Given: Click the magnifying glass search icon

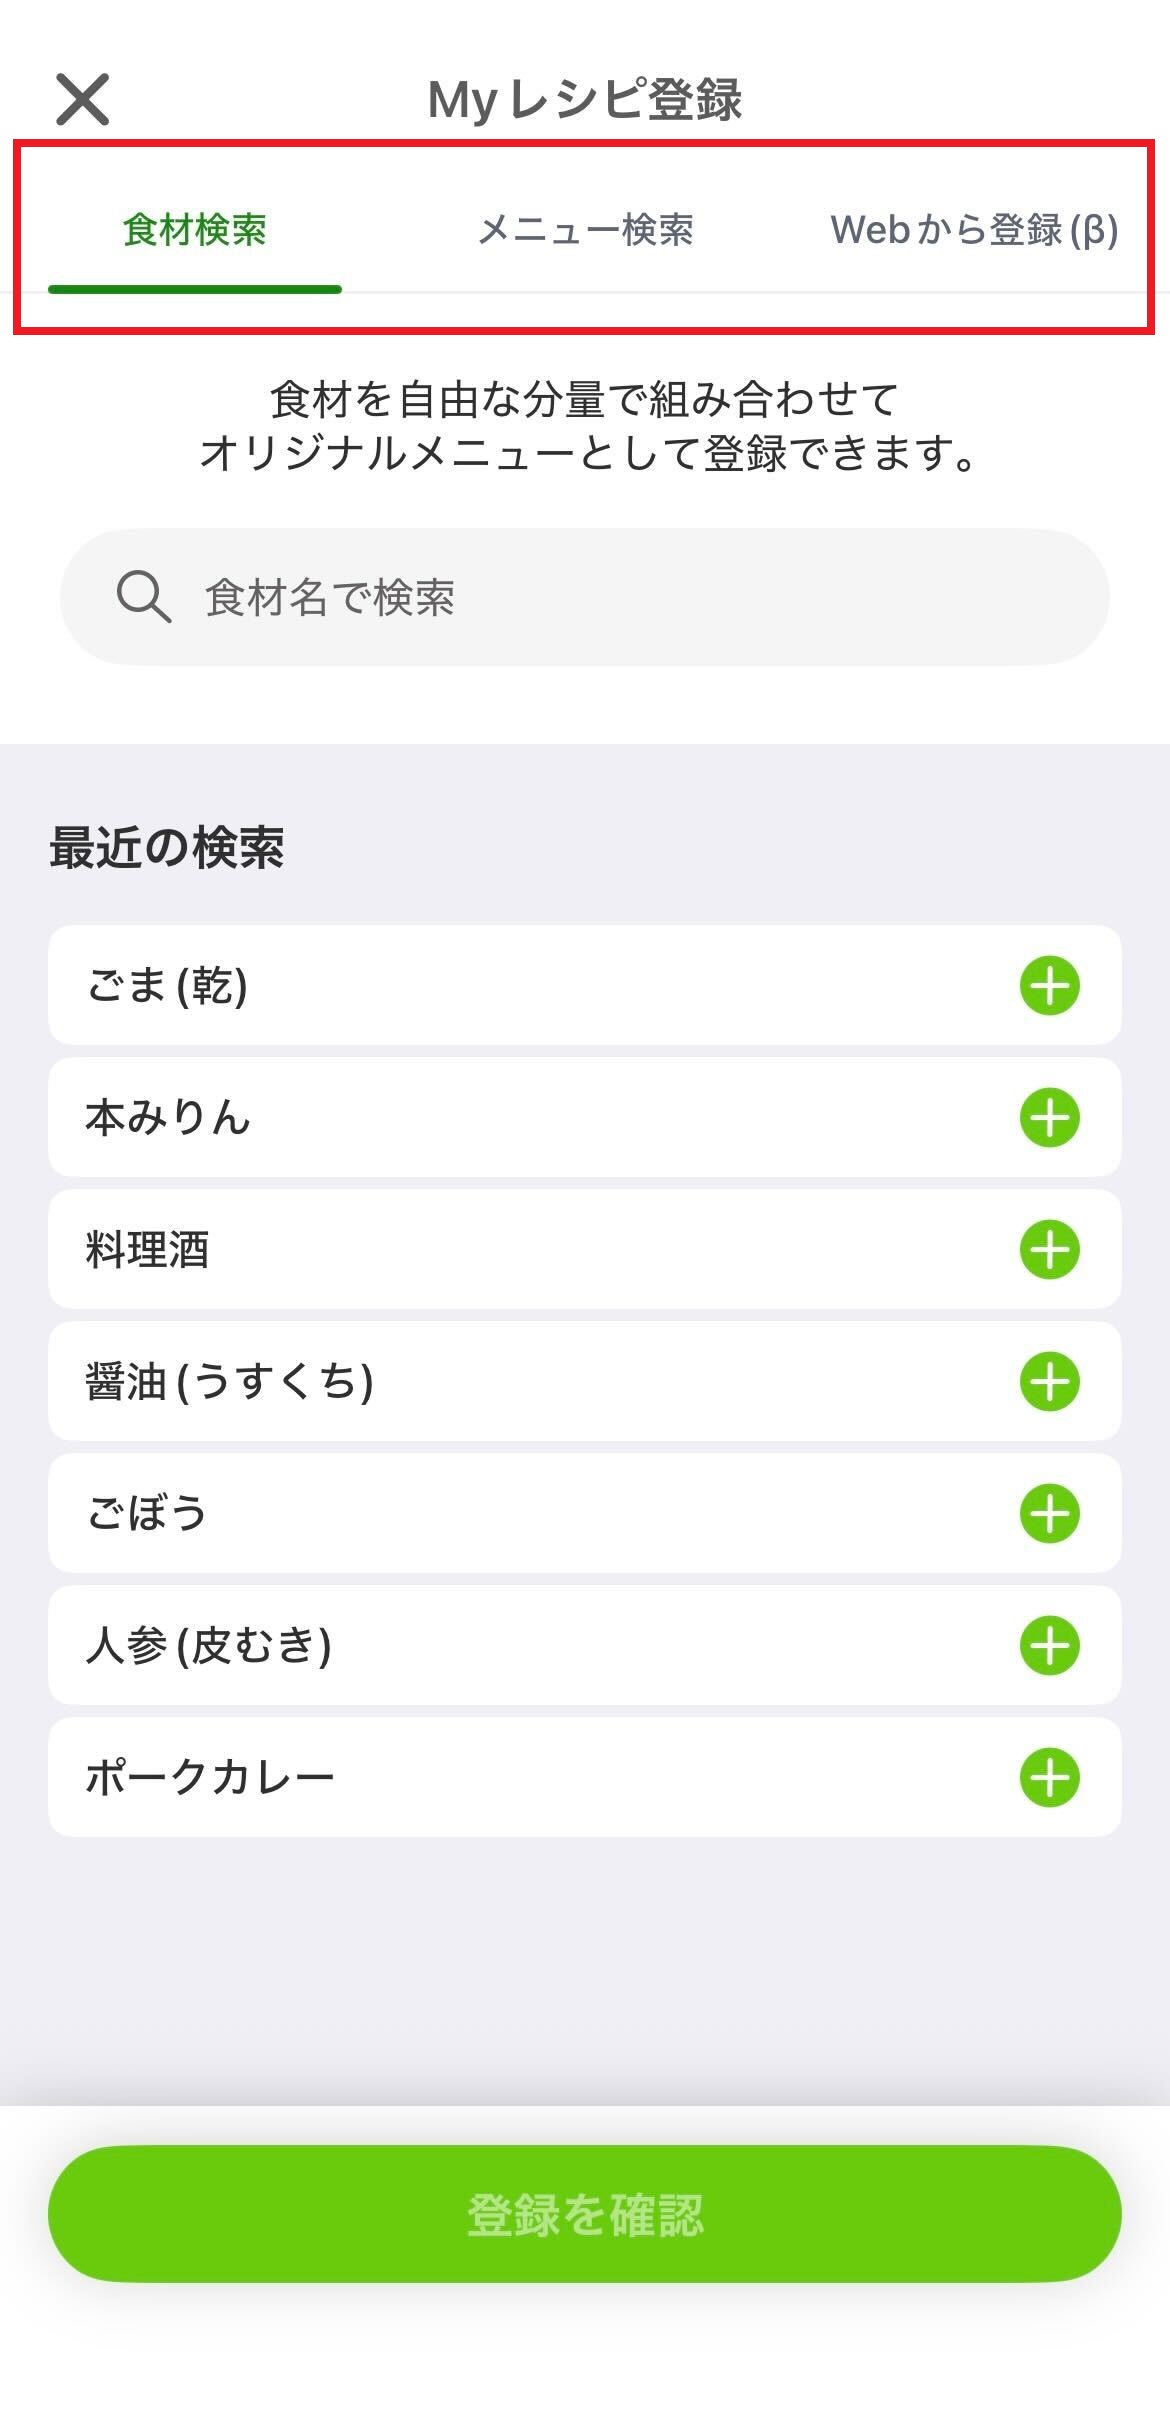Looking at the screenshot, I should point(143,597).
